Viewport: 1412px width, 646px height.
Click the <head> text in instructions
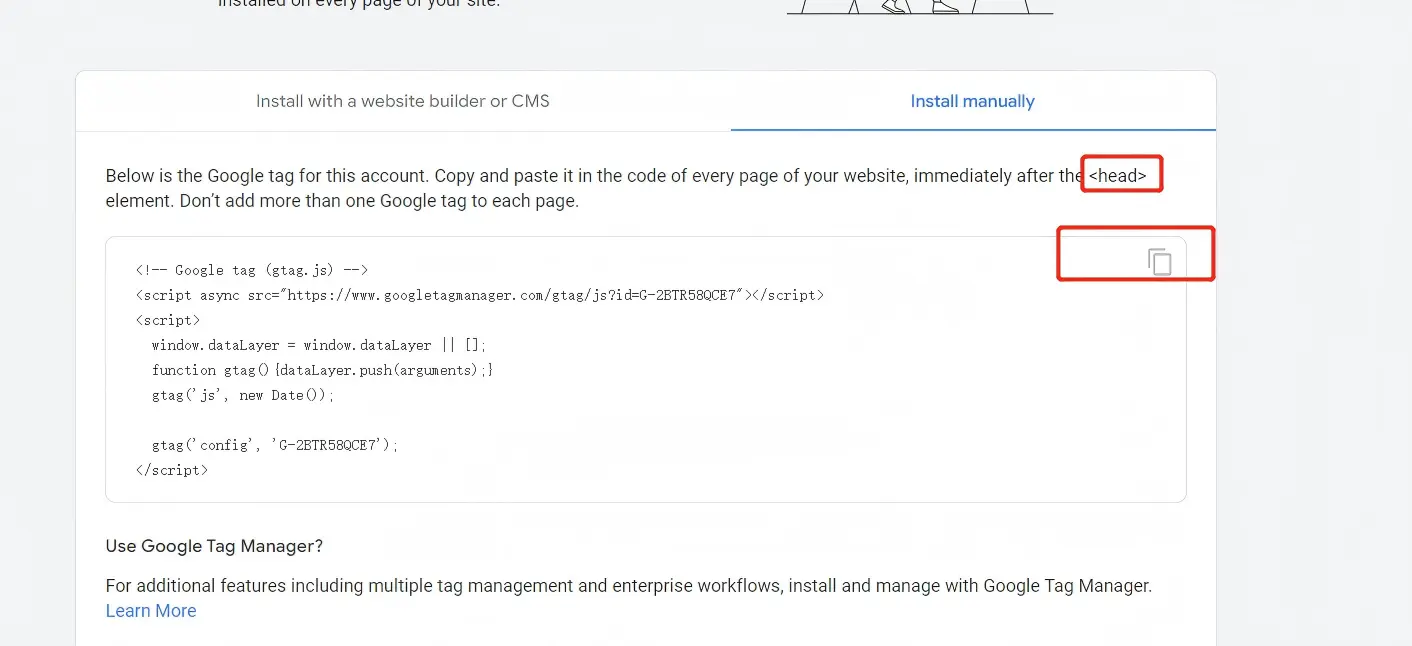tap(1118, 176)
